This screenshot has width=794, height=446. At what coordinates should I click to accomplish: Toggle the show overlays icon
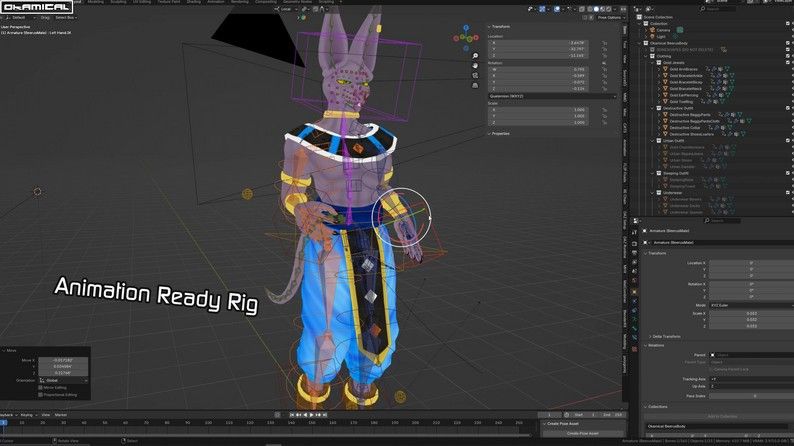tap(557, 9)
